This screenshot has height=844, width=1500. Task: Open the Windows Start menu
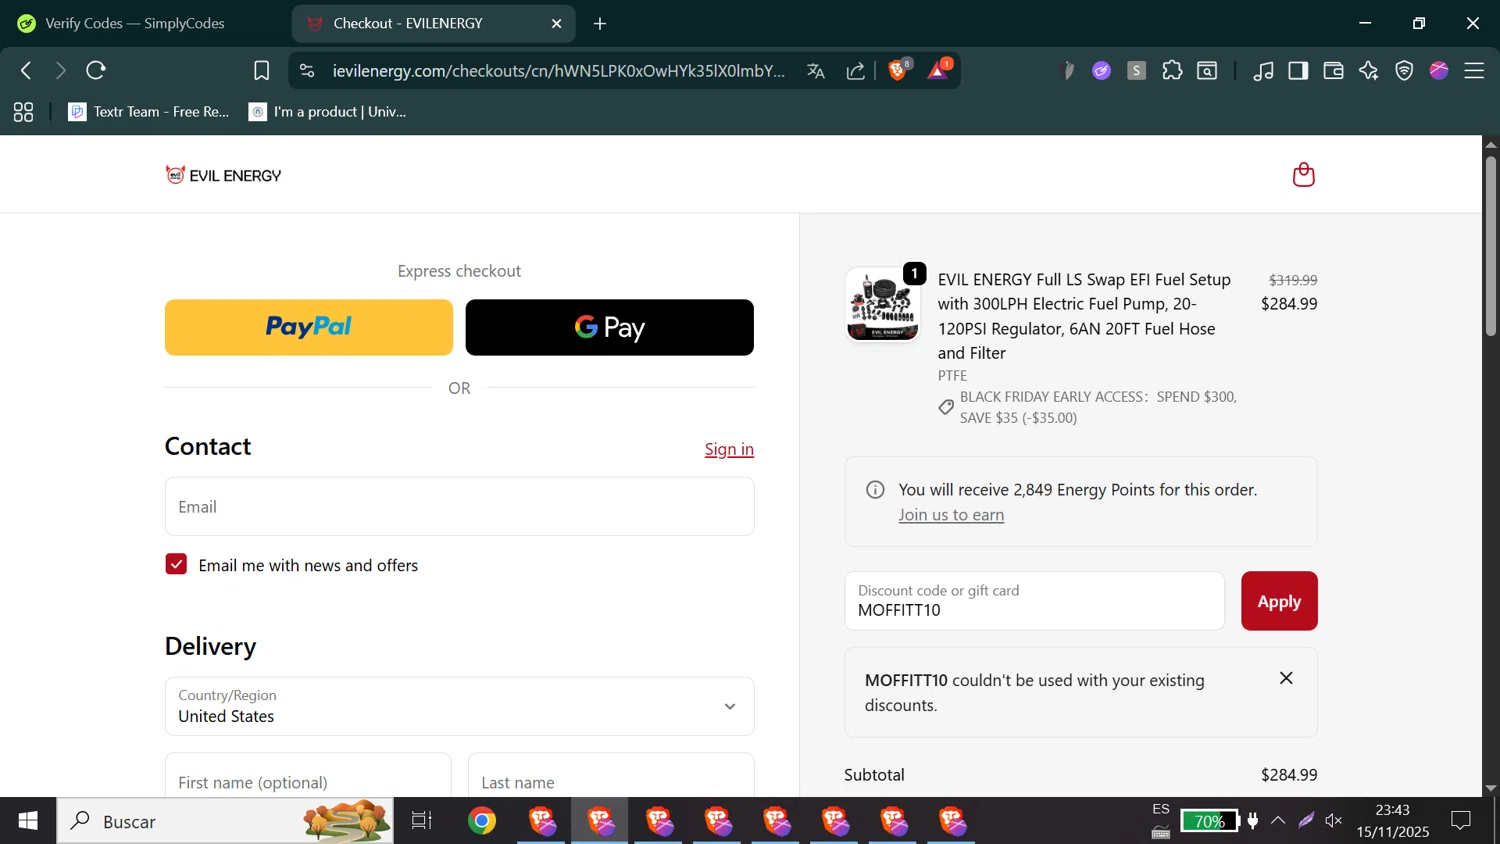coord(28,821)
